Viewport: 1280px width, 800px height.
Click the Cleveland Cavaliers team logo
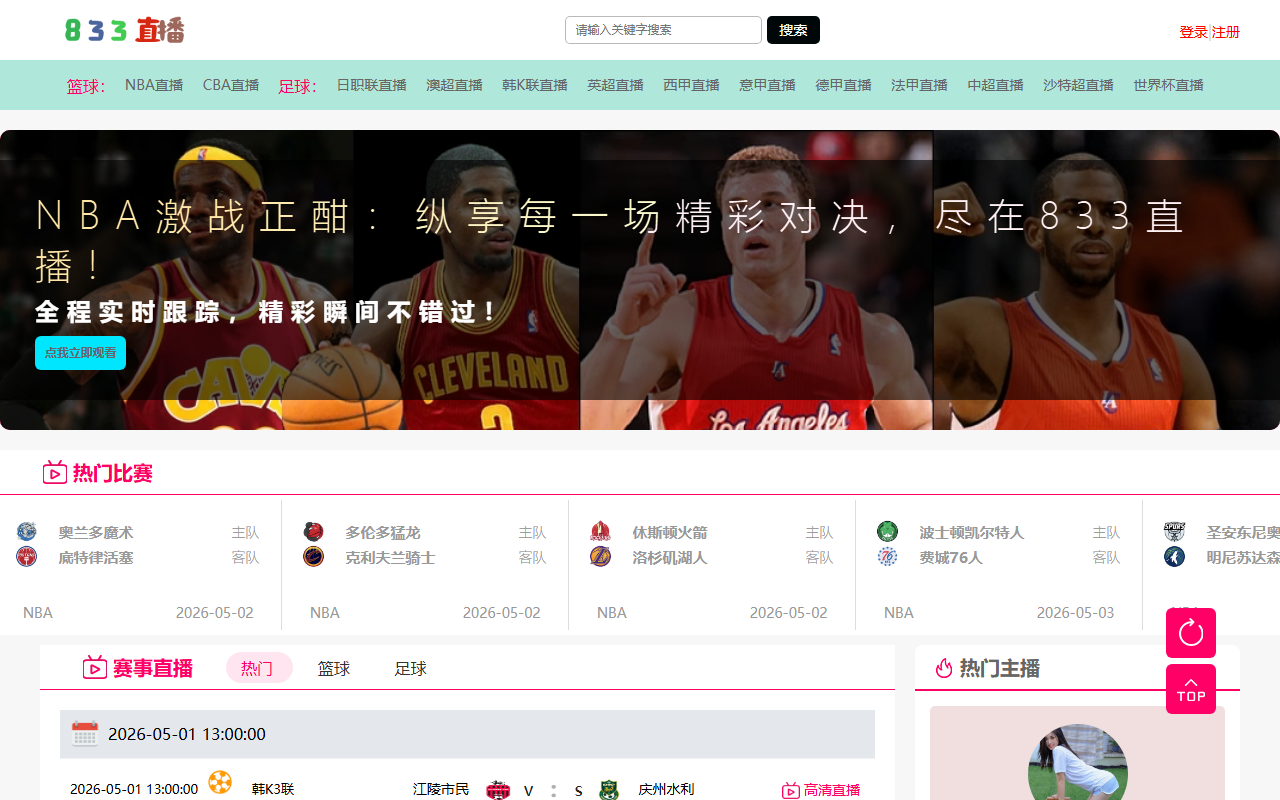pyautogui.click(x=314, y=557)
